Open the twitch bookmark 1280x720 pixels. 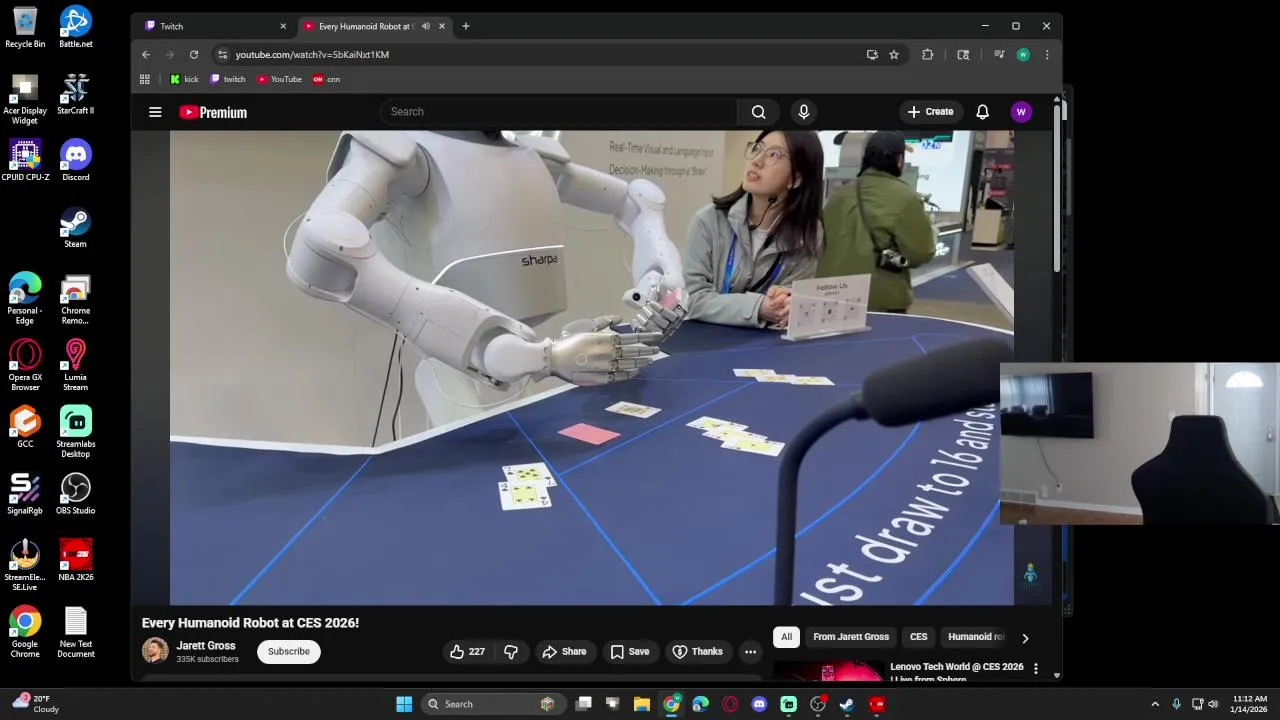pos(228,79)
